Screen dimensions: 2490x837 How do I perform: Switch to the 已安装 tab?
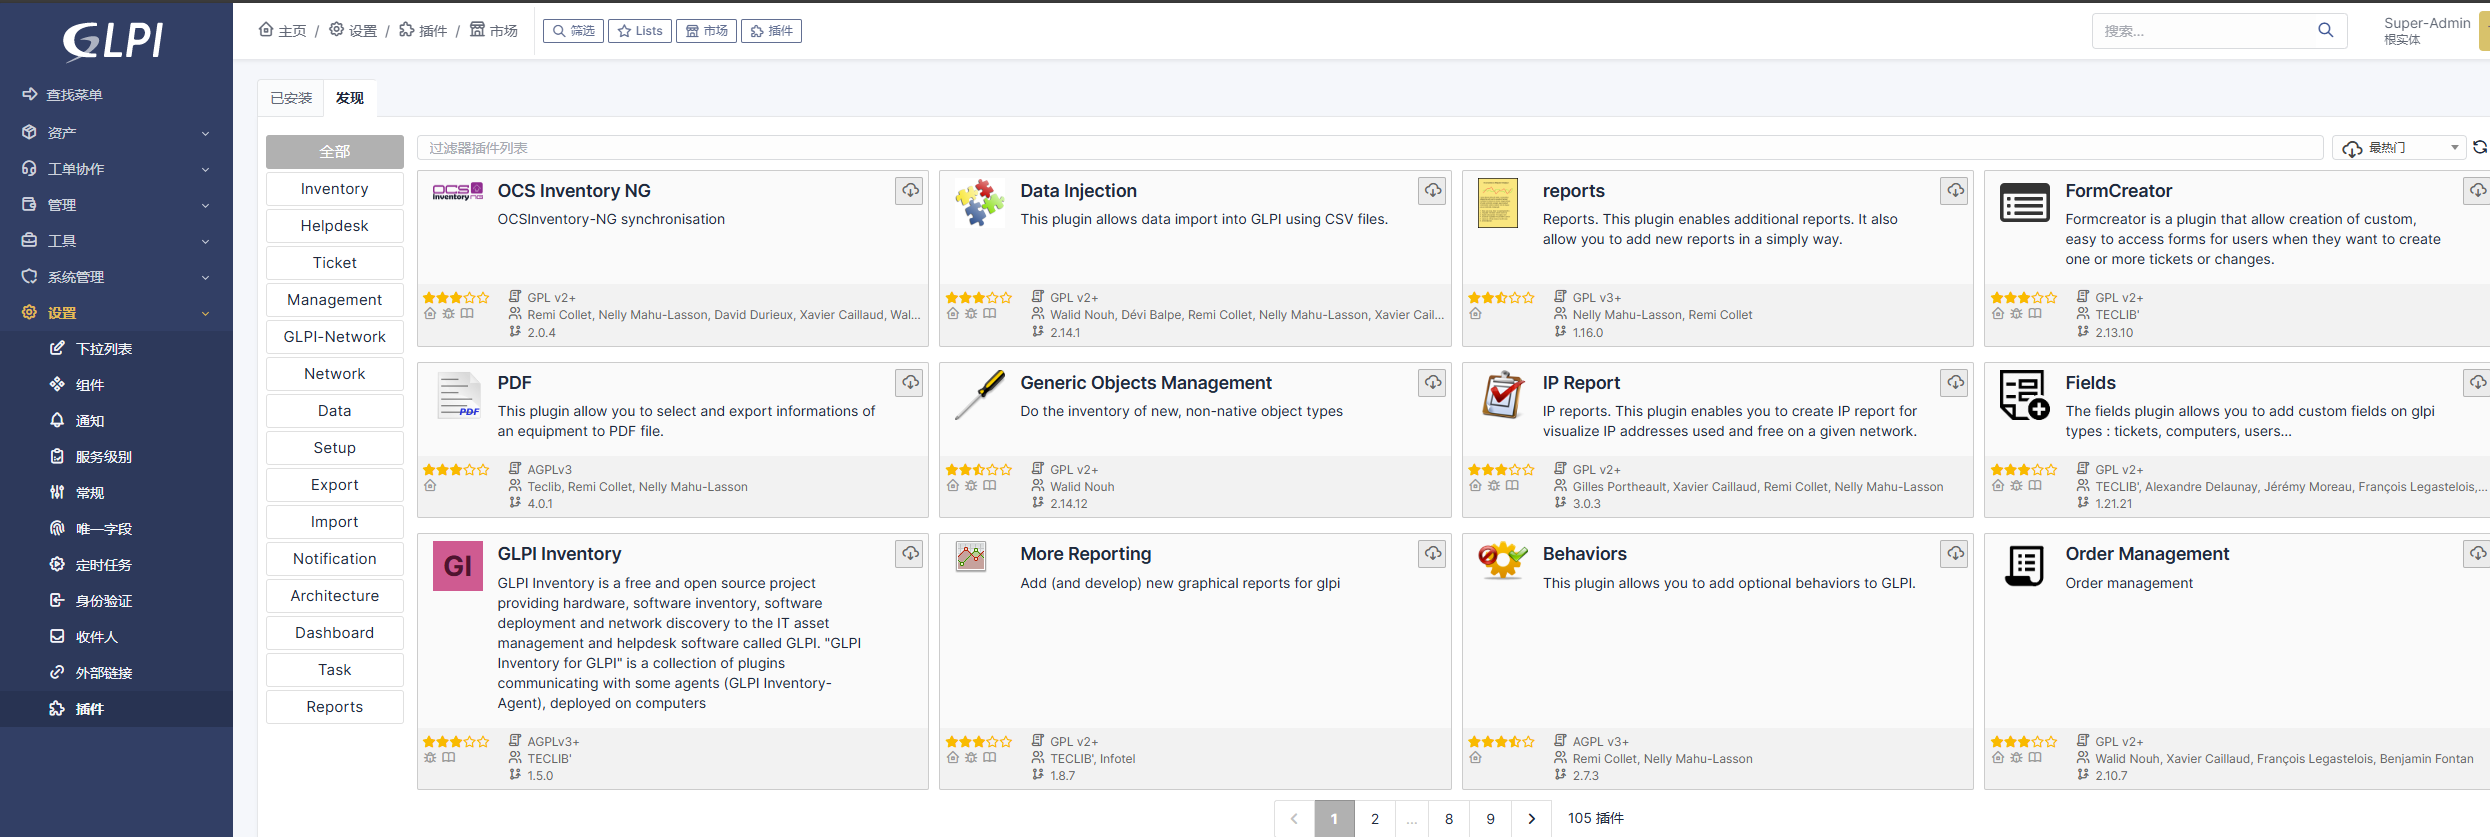(291, 98)
